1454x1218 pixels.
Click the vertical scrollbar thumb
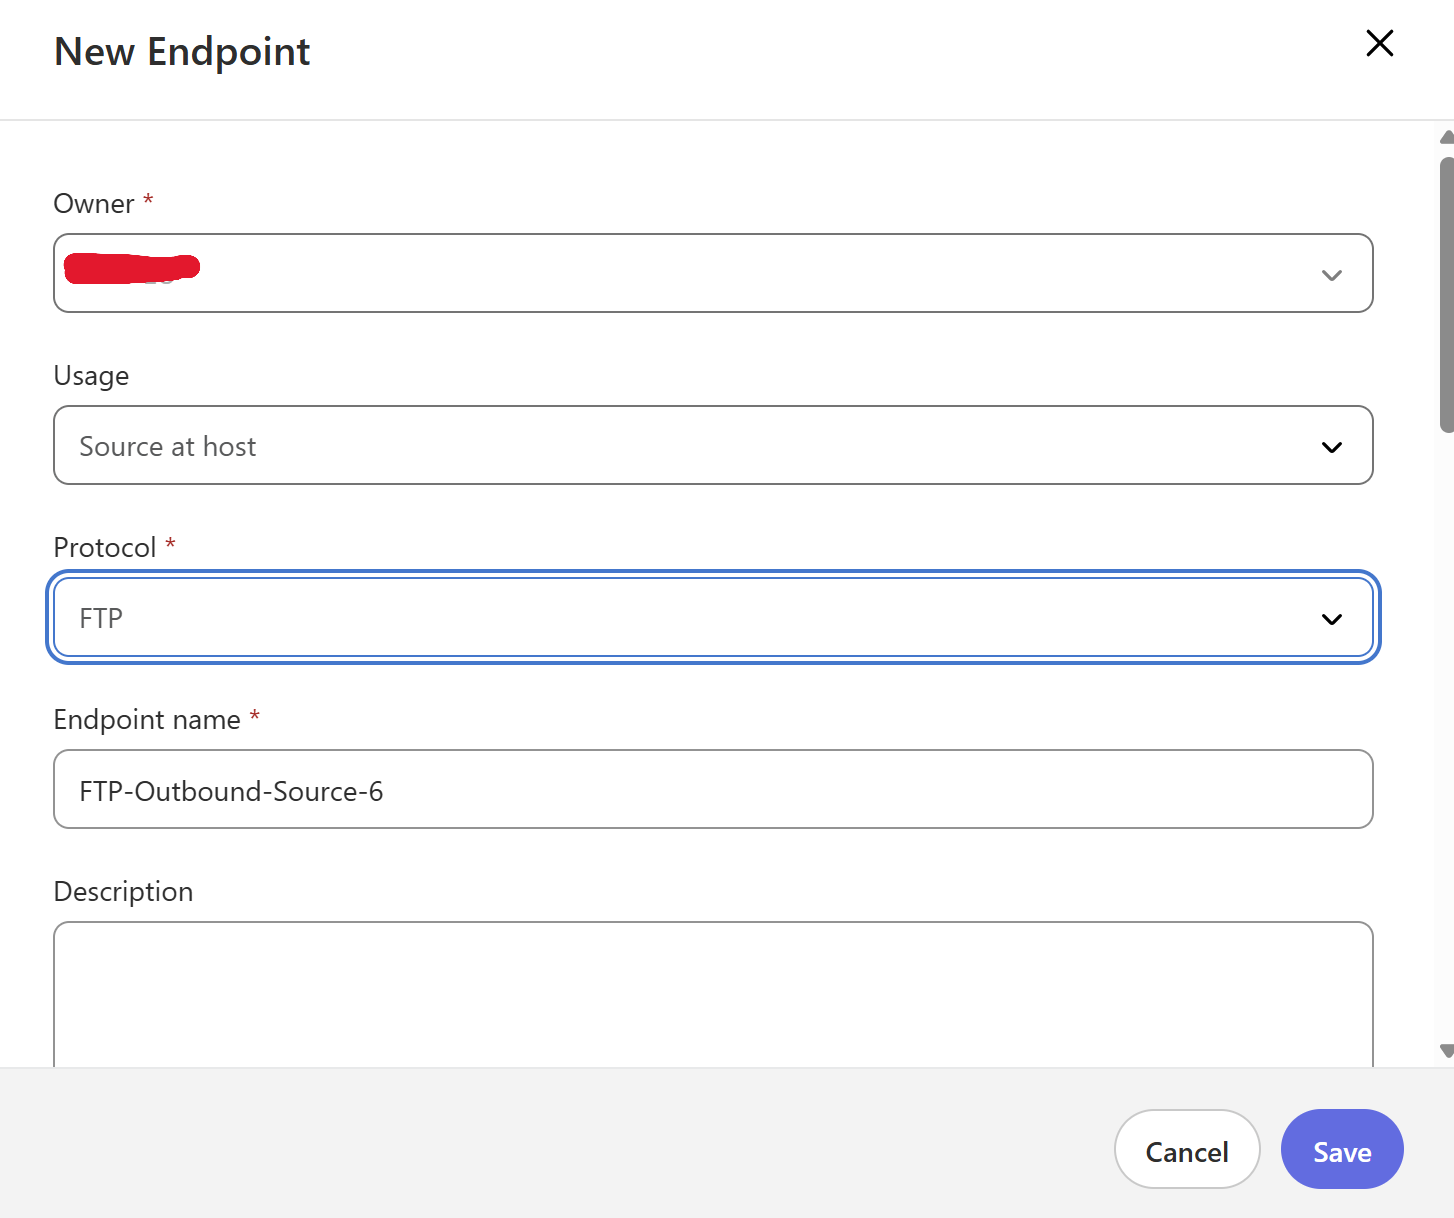(1446, 294)
